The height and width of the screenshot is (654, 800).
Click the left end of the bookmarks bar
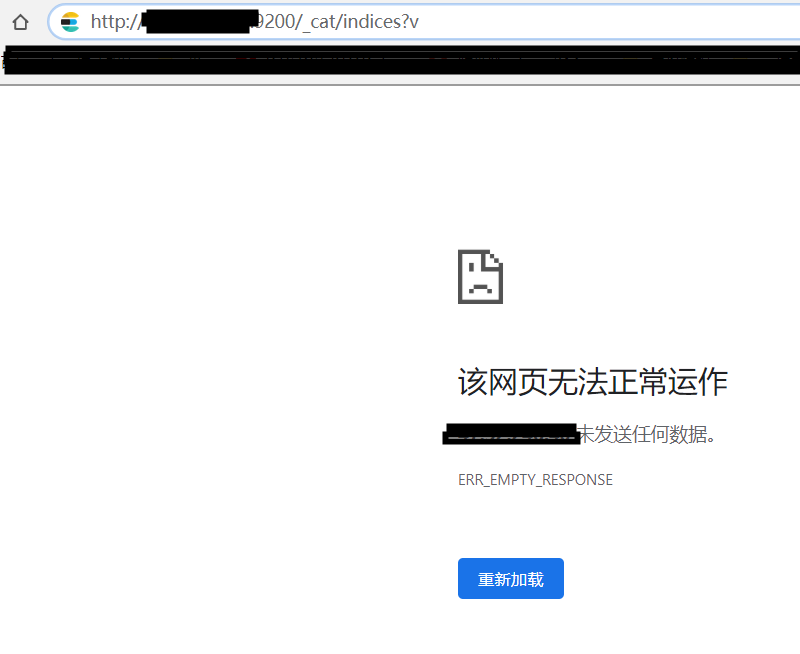10,62
